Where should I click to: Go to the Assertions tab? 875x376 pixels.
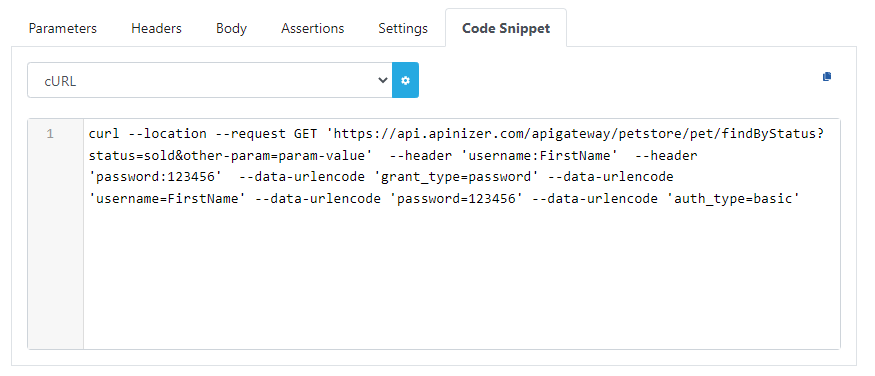coord(312,28)
